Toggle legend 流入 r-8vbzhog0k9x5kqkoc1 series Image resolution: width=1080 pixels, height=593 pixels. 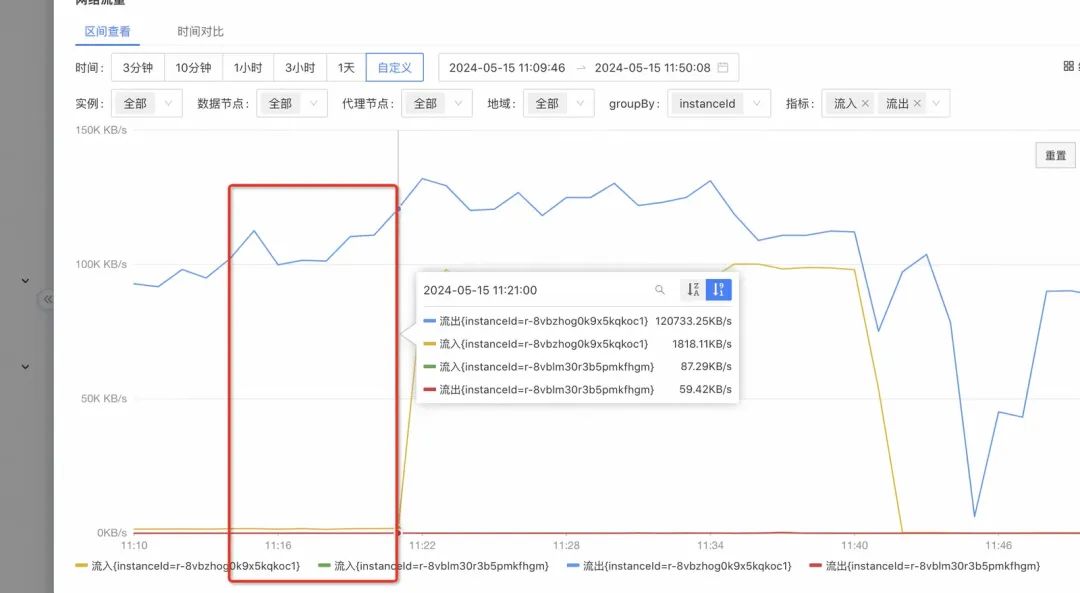pyautogui.click(x=188, y=566)
